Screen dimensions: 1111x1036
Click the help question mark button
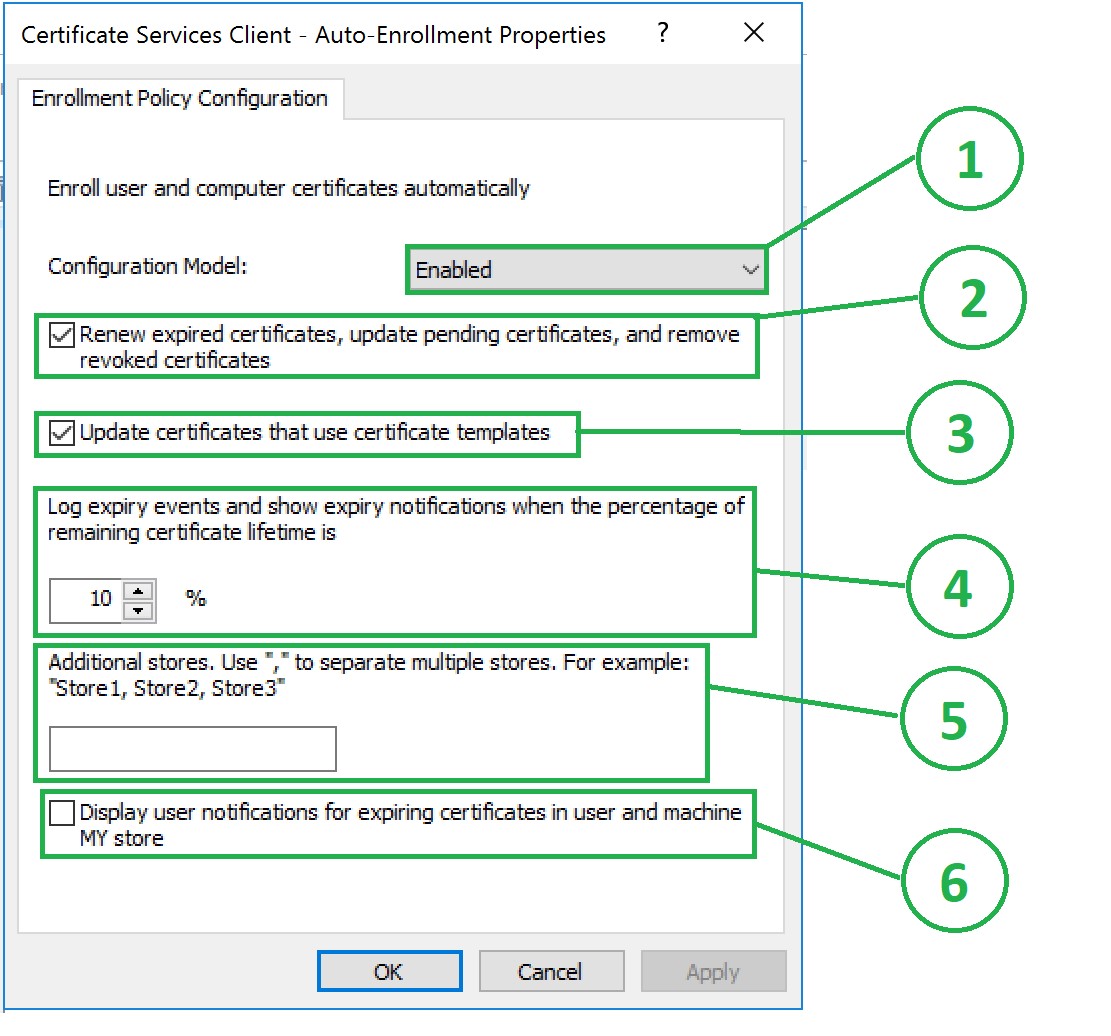click(x=662, y=33)
